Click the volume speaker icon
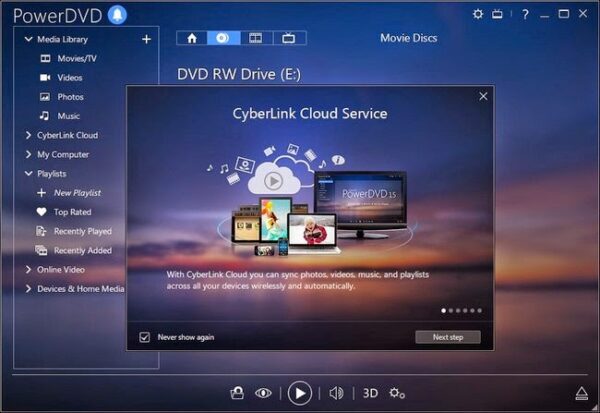600x413 pixels. pyautogui.click(x=336, y=393)
